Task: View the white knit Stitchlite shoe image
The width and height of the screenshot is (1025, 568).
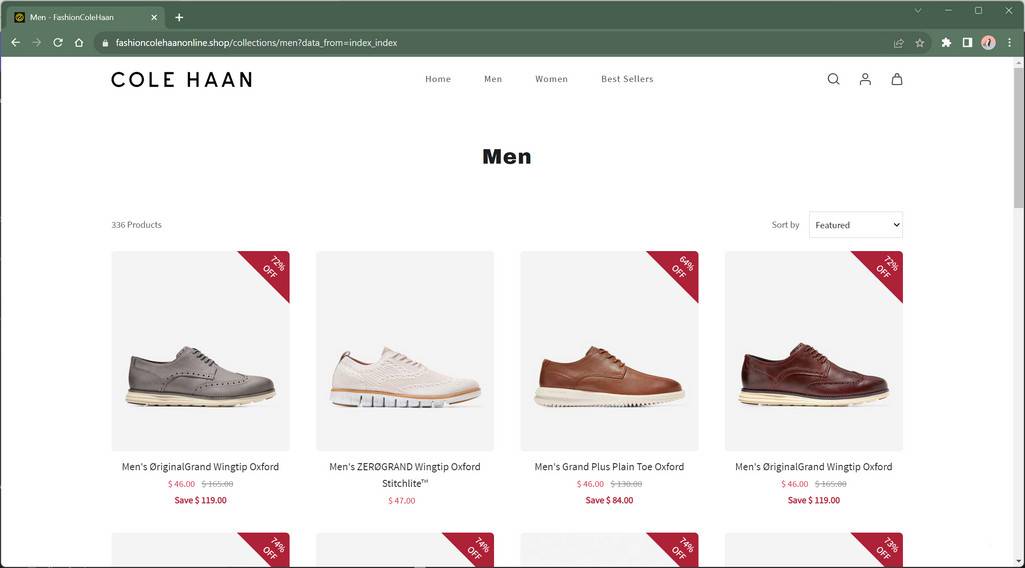Action: pos(405,351)
